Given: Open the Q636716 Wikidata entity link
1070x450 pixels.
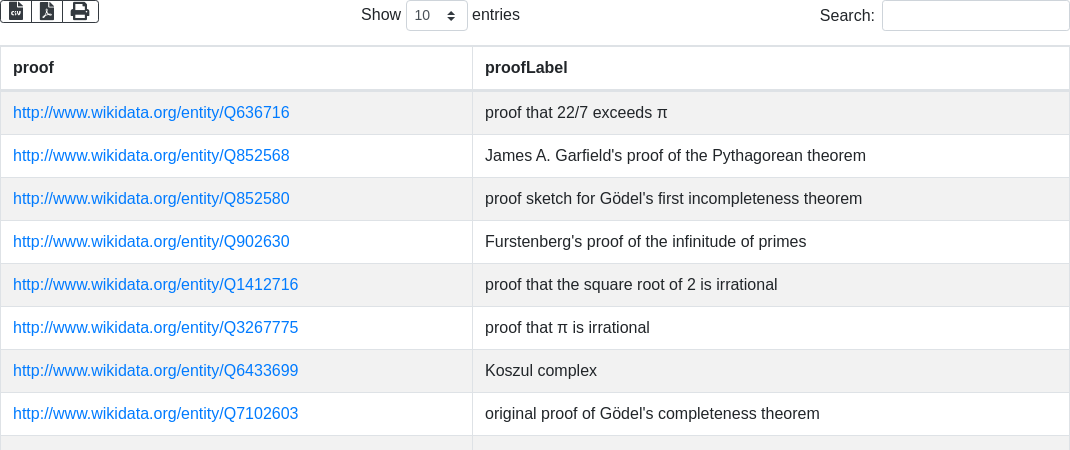Looking at the screenshot, I should click(151, 113).
